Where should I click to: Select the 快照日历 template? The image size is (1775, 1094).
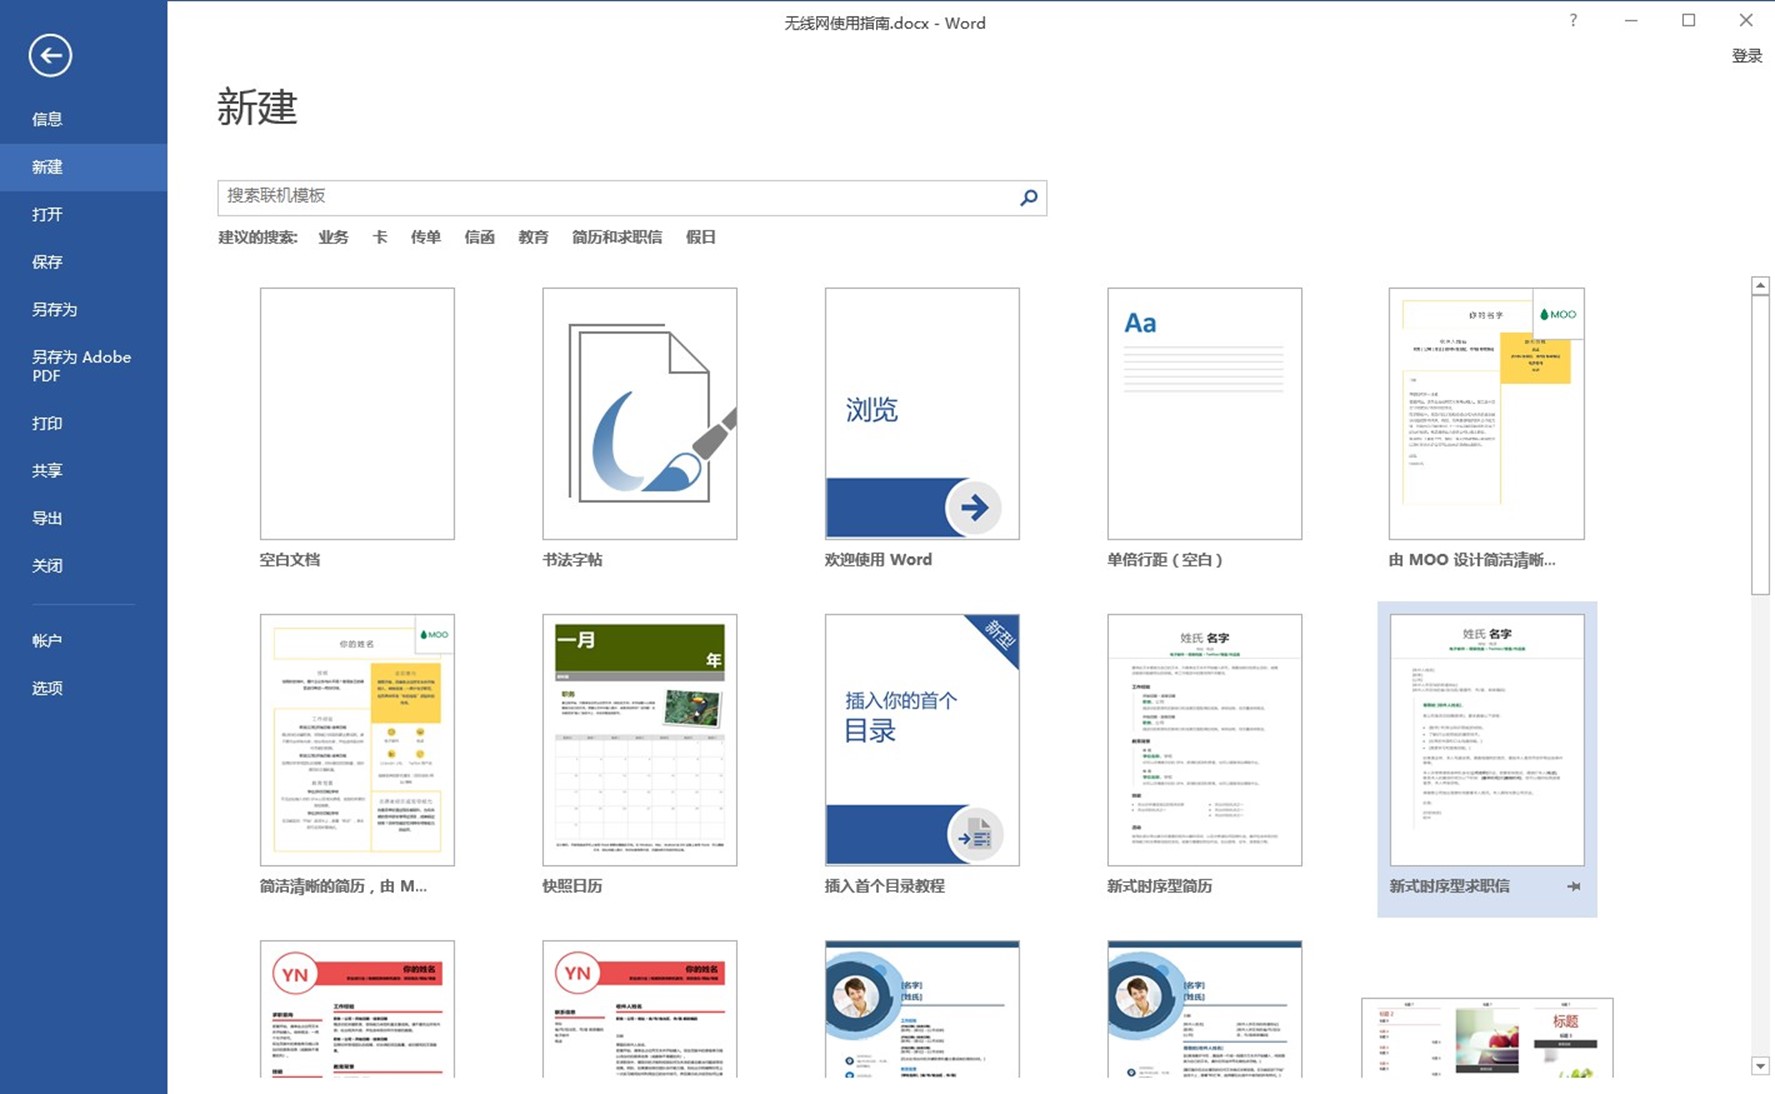tap(640, 740)
